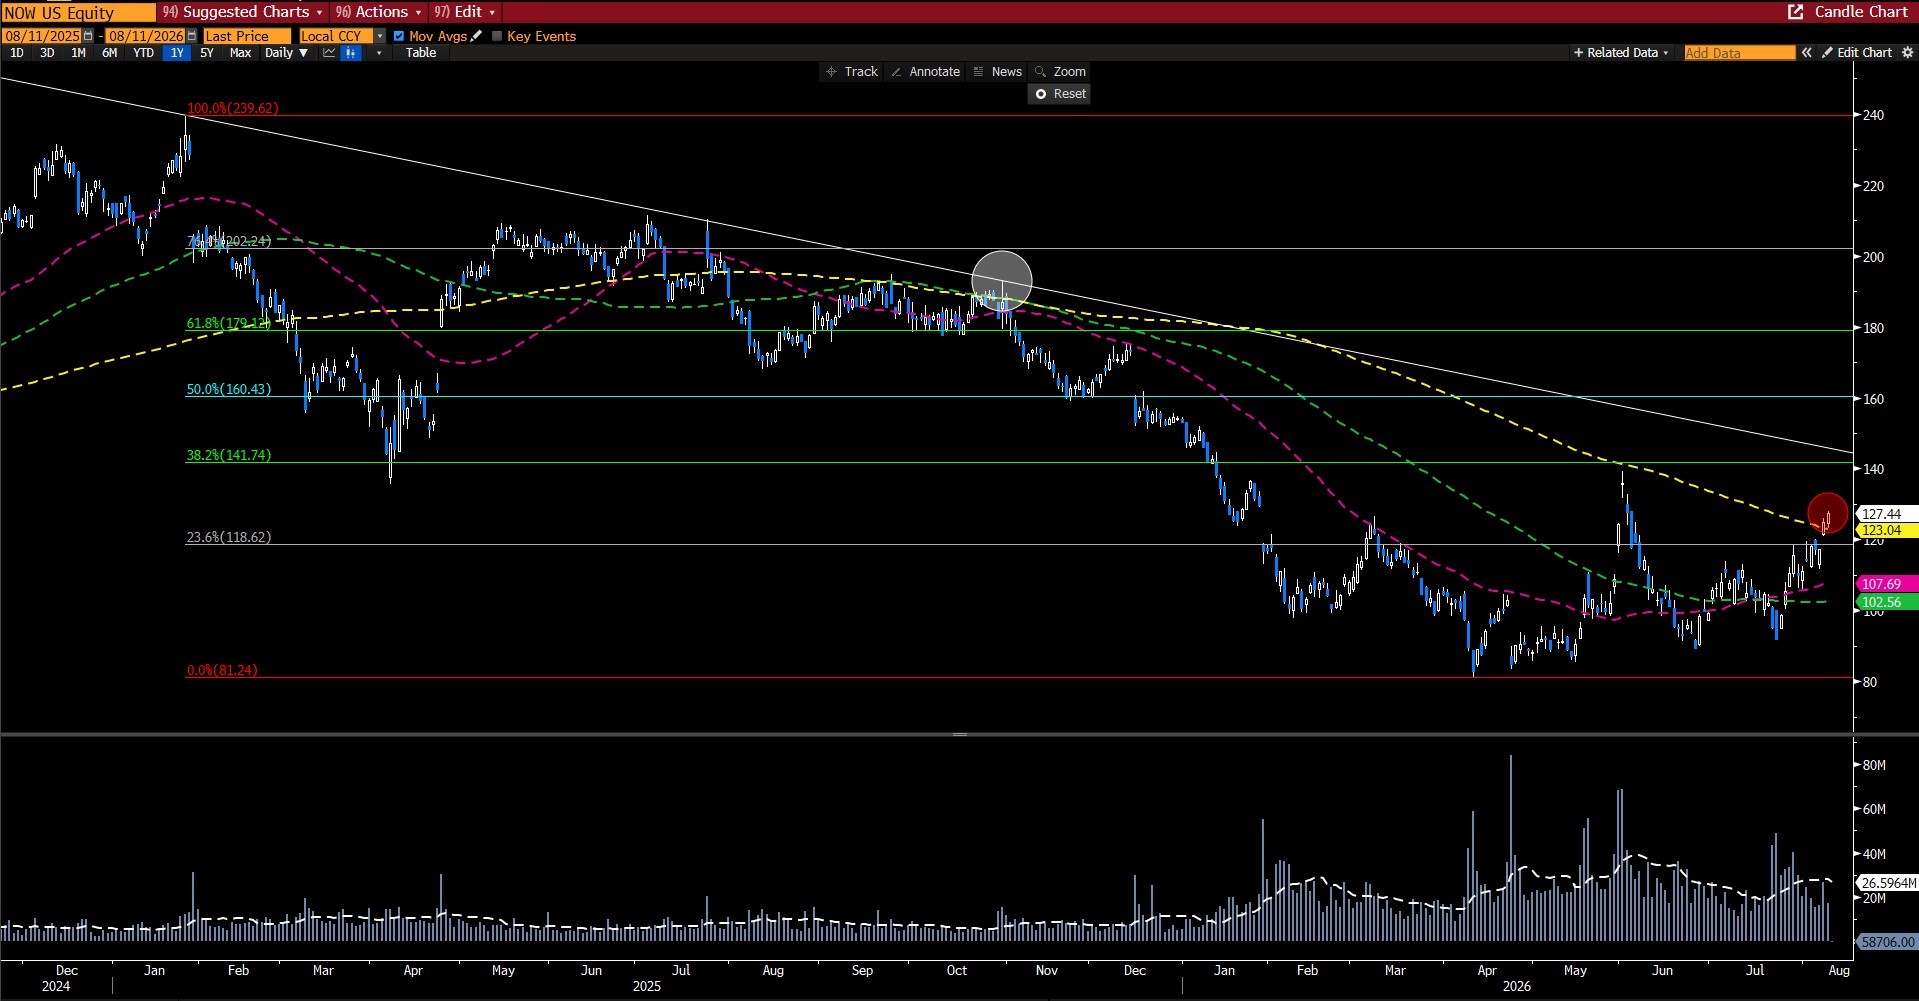Select the 3D time range

47,53
